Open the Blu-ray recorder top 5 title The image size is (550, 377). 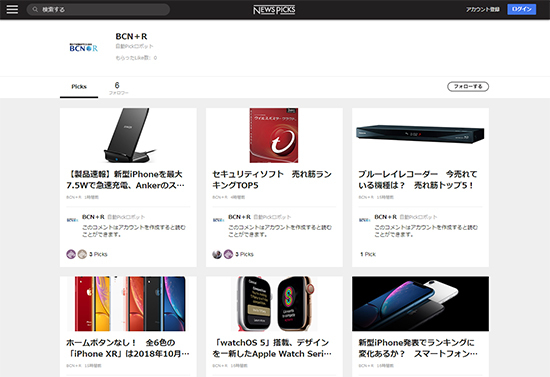pos(417,180)
